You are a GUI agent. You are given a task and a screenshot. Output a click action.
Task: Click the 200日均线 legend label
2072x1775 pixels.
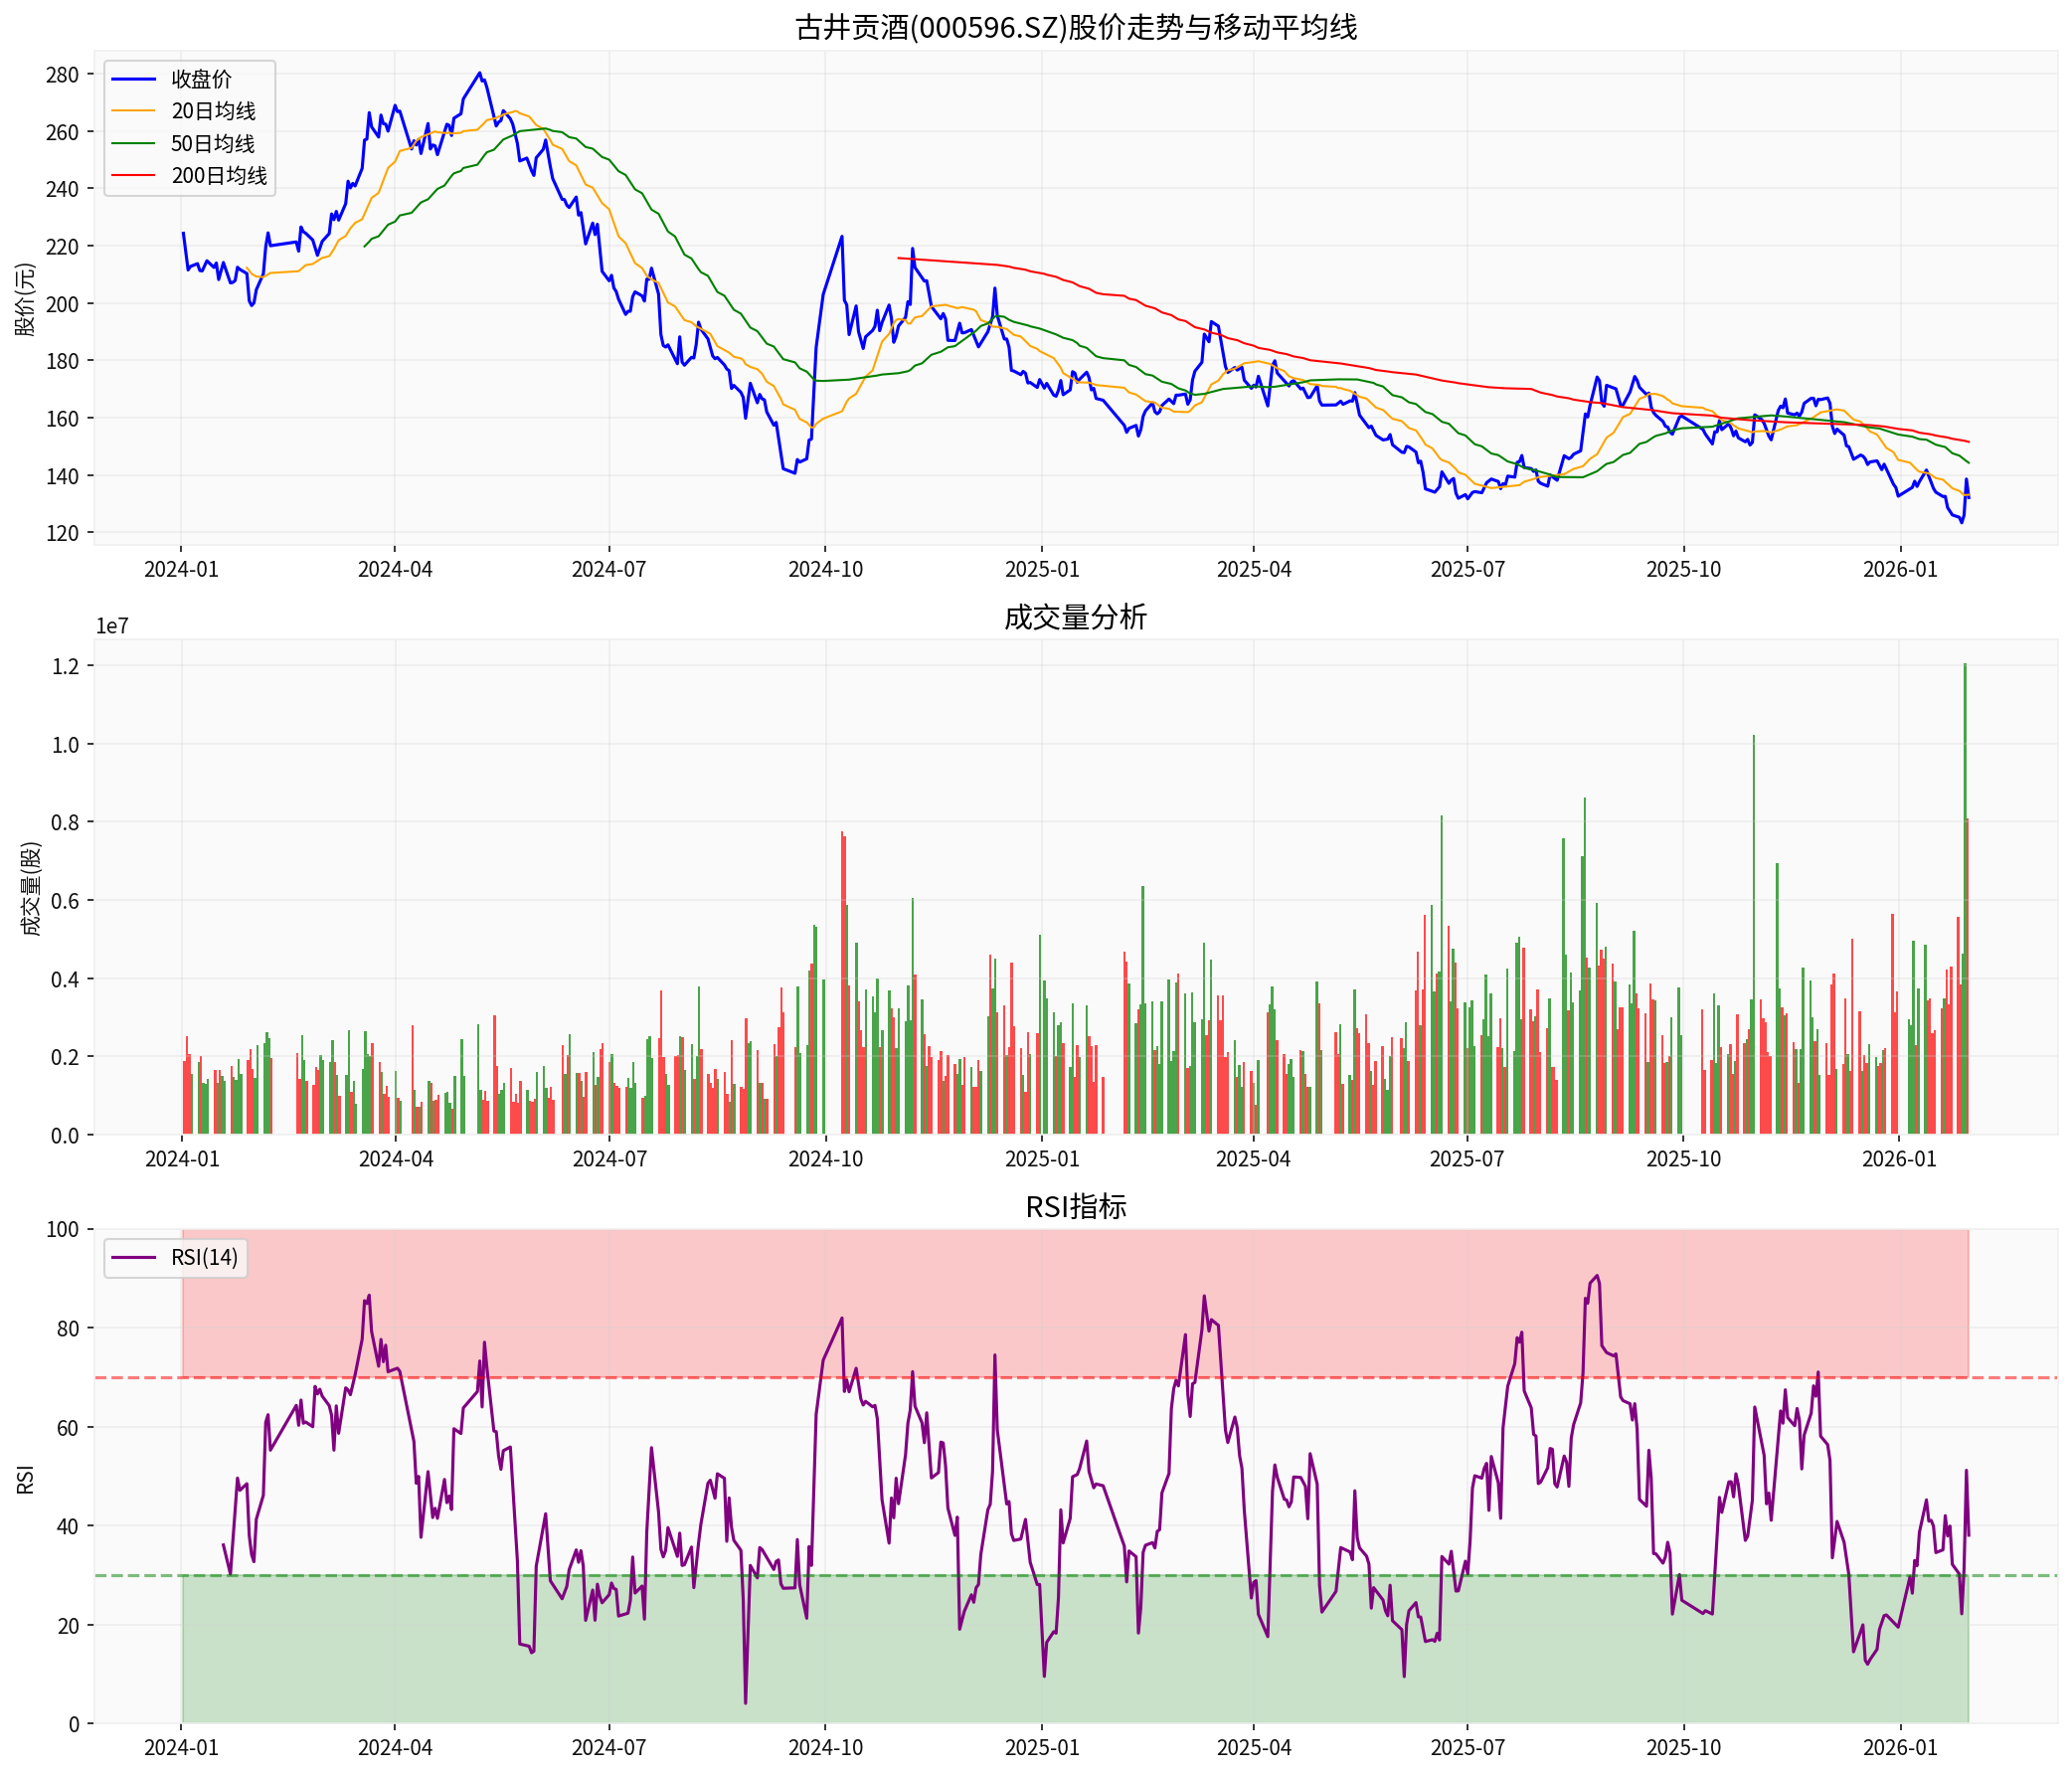[x=219, y=176]
